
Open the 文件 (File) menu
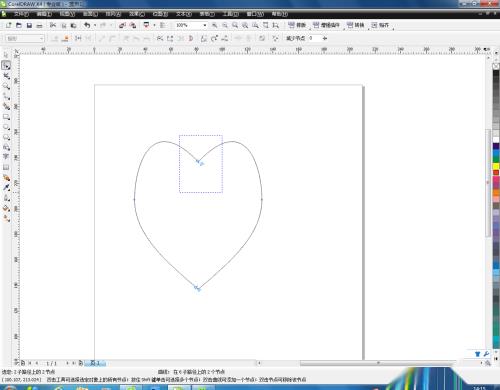pos(21,14)
